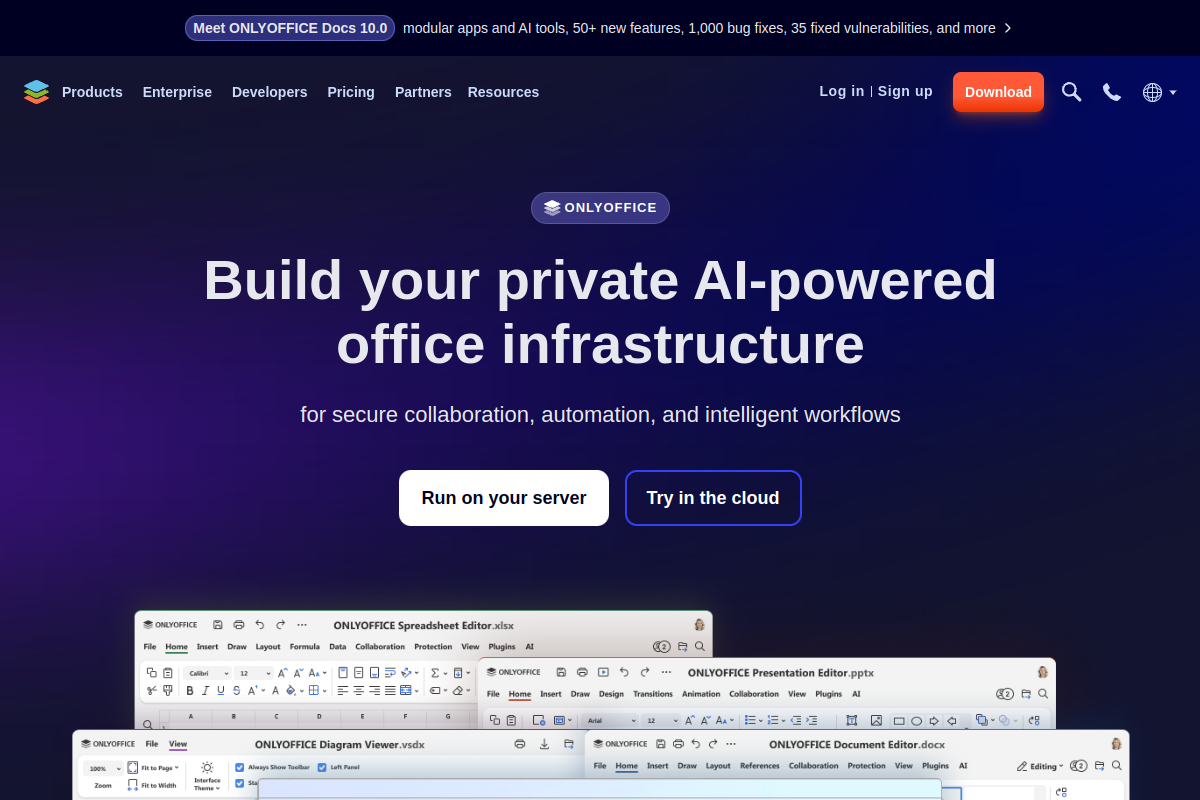The image size is (1200, 800).
Task: Click font color A icon in Spreadsheet Editor
Action: (x=275, y=691)
